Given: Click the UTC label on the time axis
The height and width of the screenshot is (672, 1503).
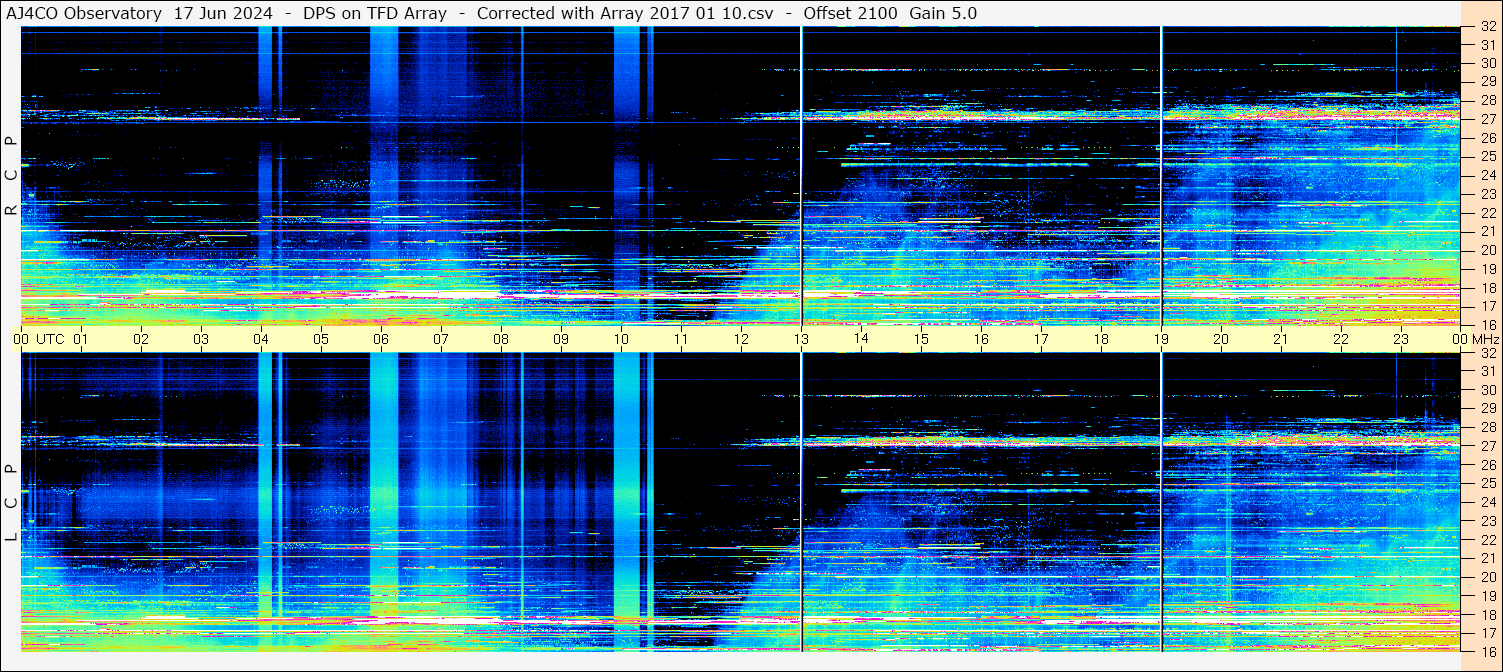Looking at the screenshot, I should (x=51, y=339).
